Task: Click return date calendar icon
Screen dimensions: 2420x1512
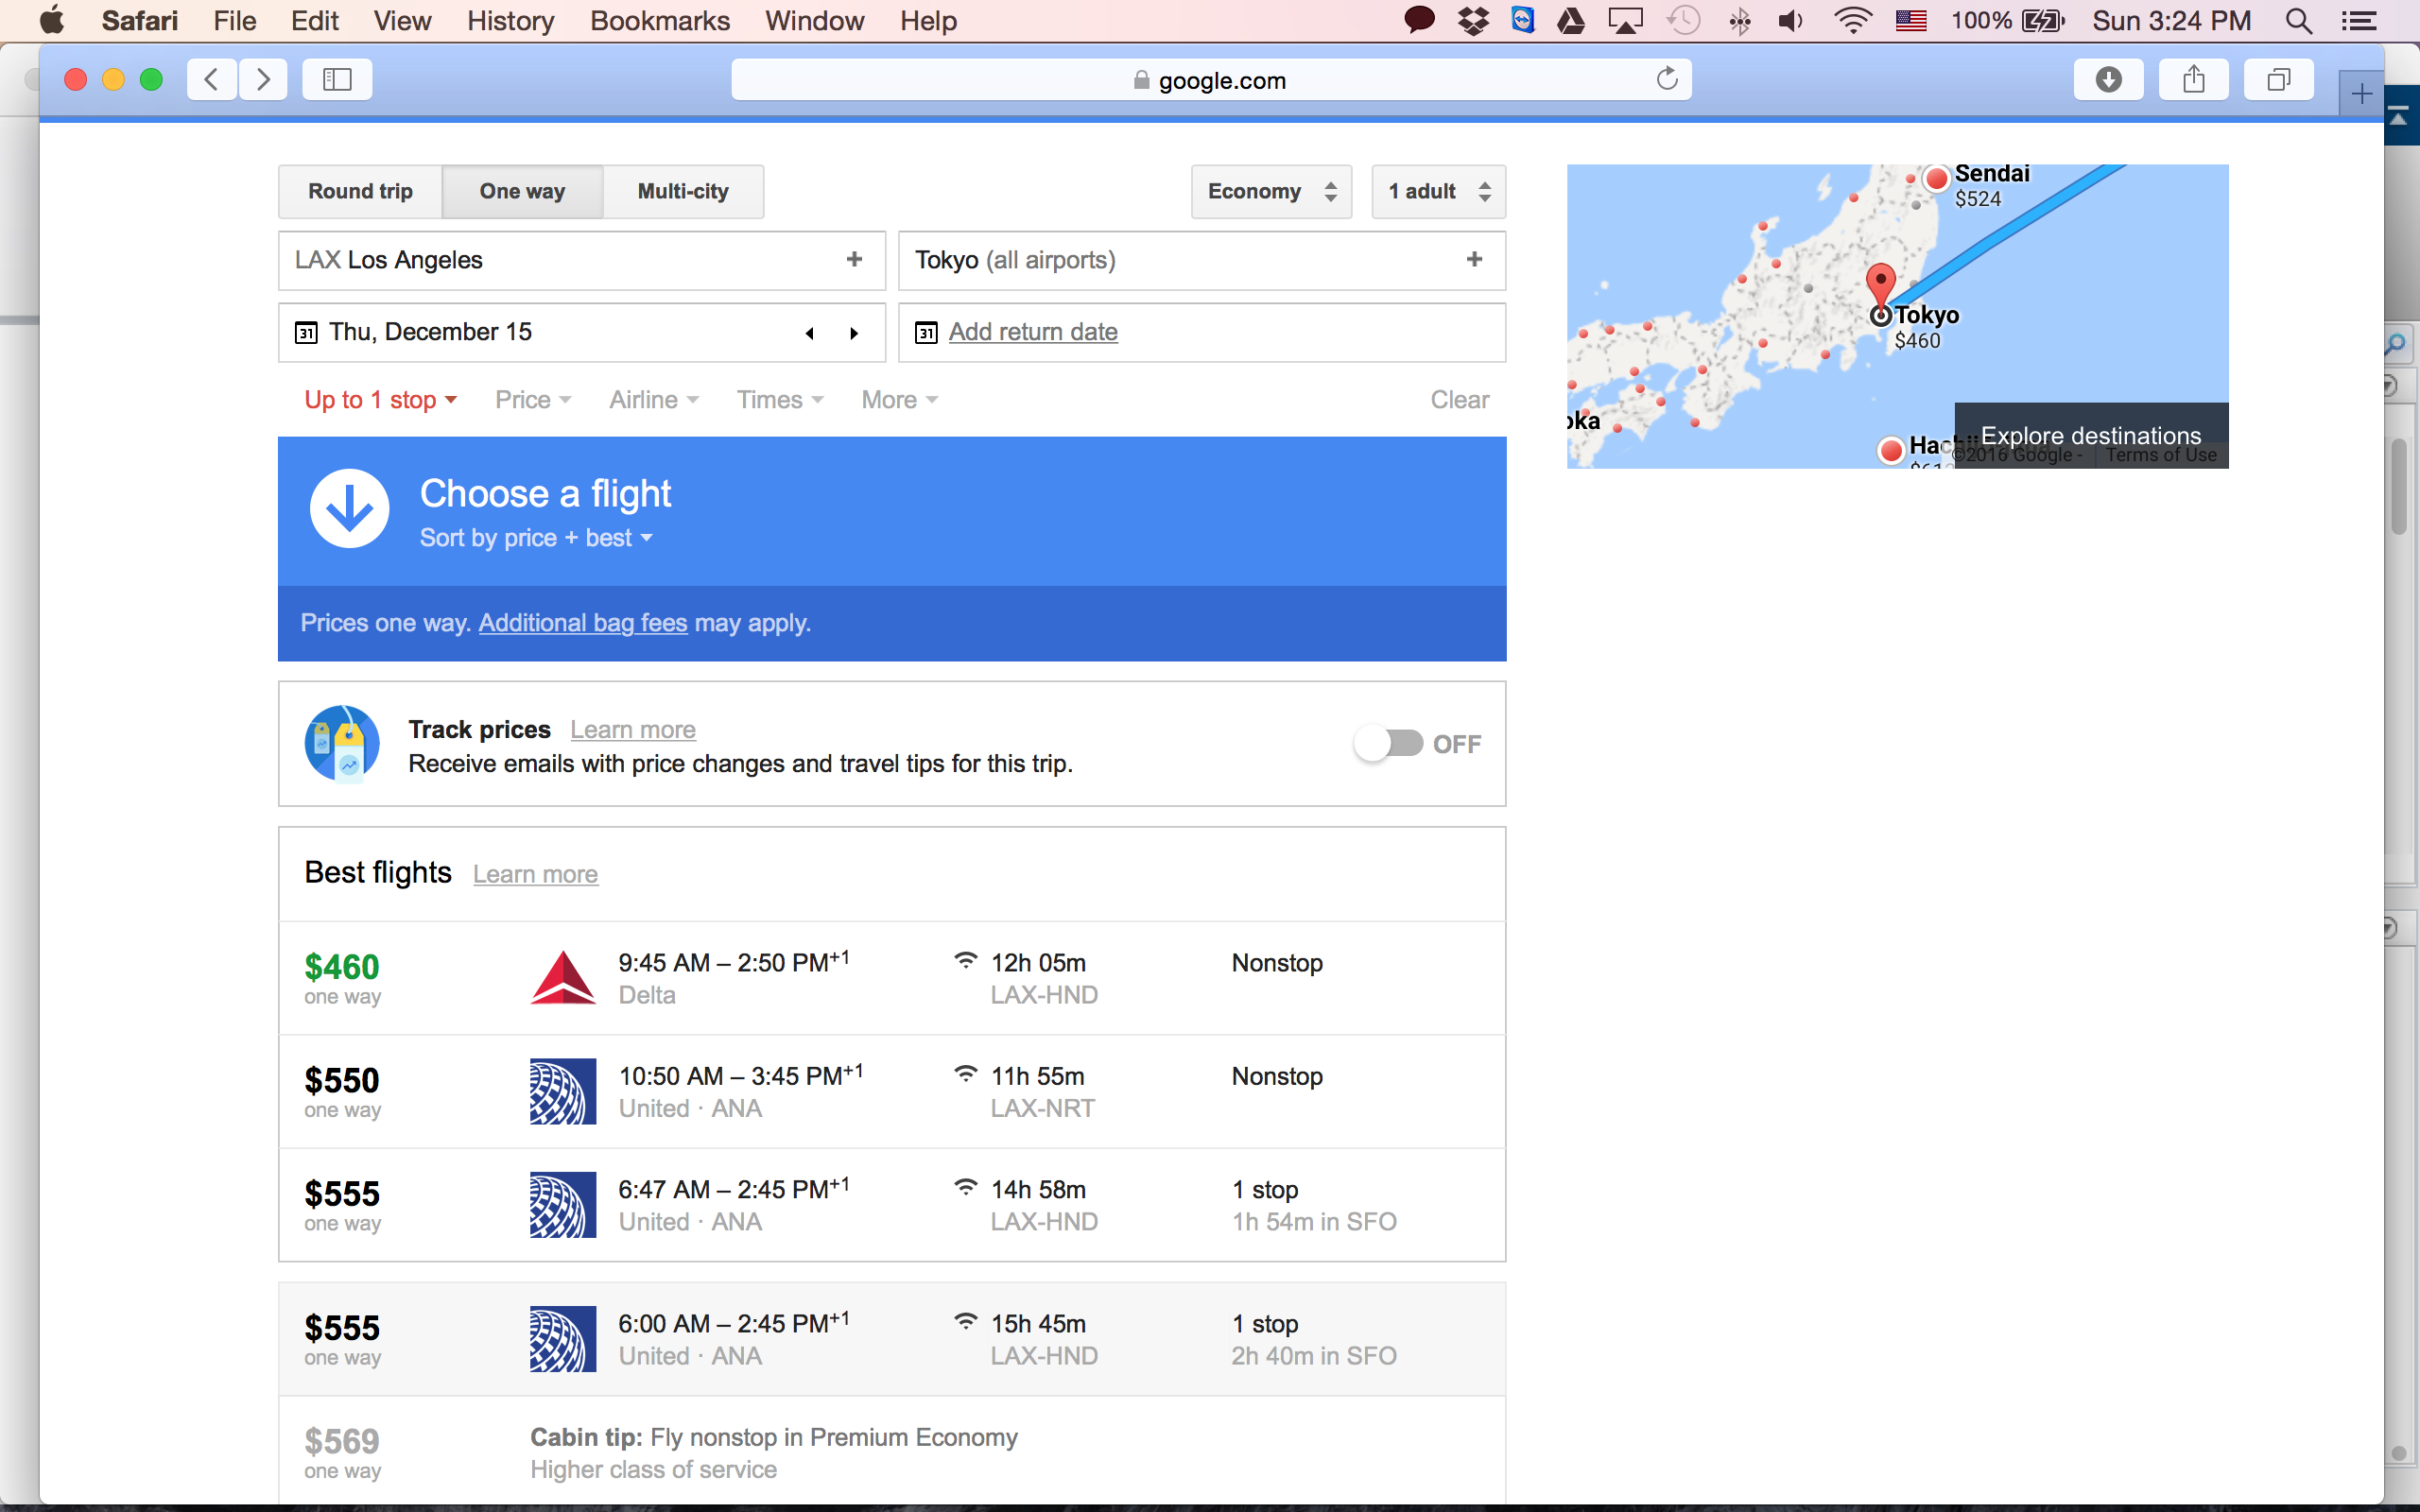Action: 926,332
